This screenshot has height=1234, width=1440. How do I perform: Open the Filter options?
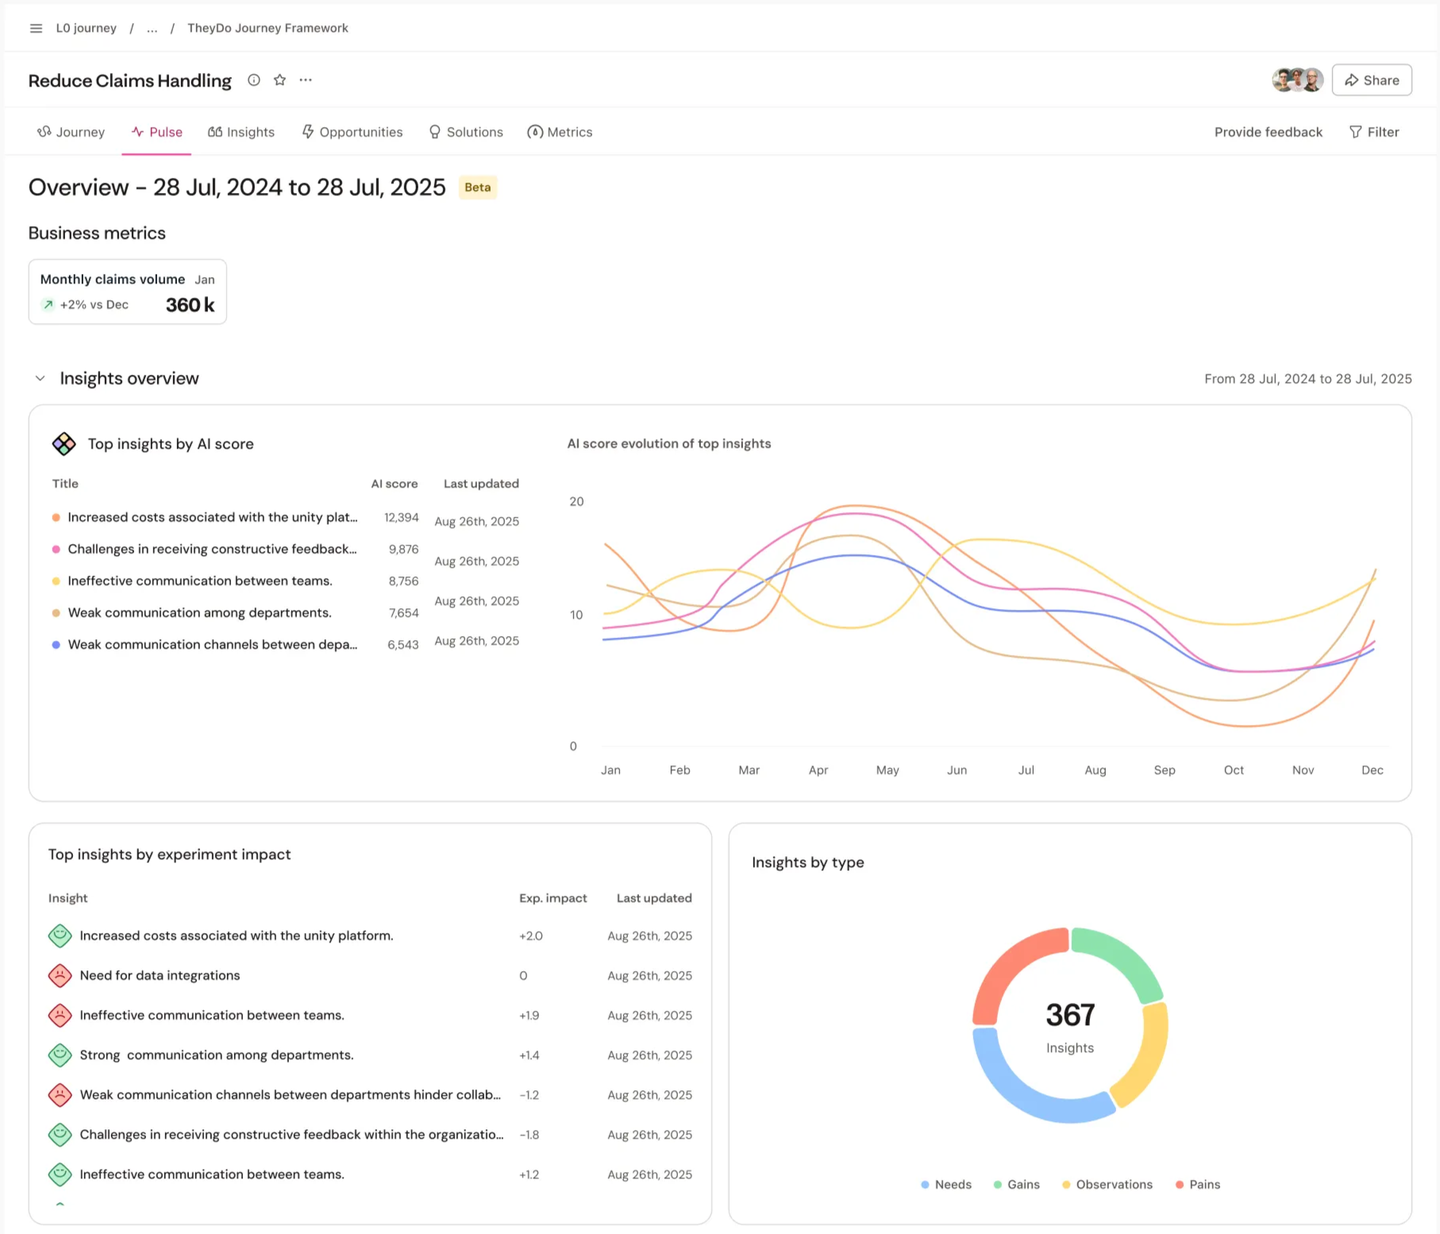1374,132
